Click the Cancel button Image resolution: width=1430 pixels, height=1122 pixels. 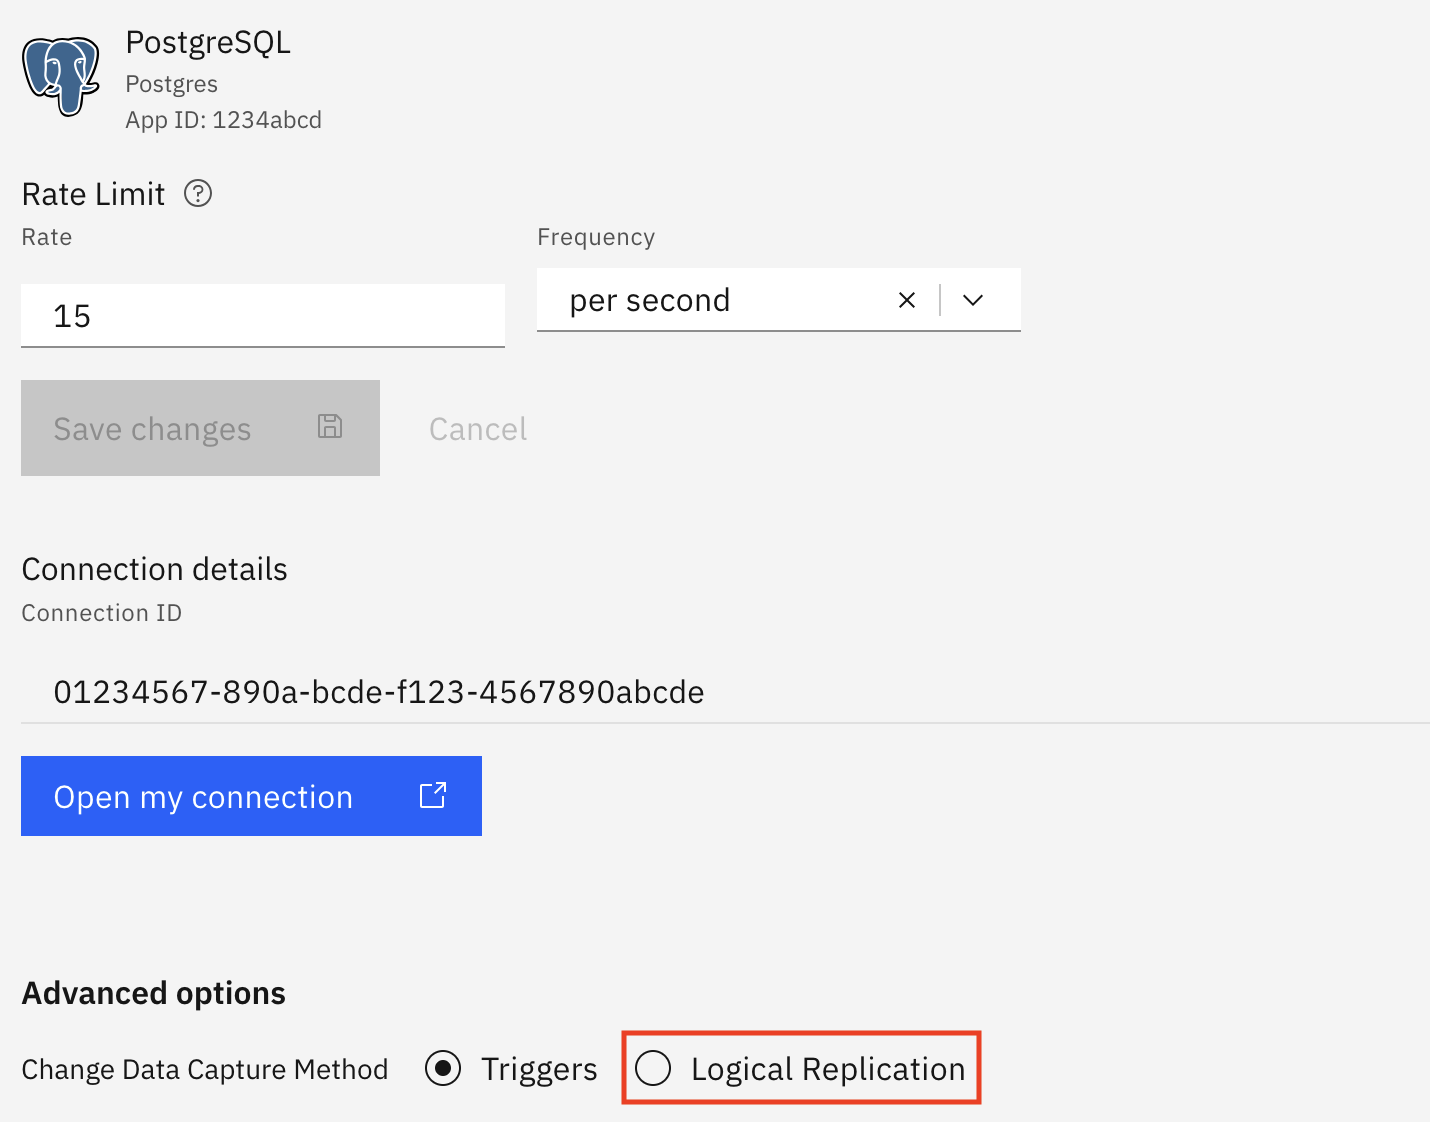(x=478, y=429)
